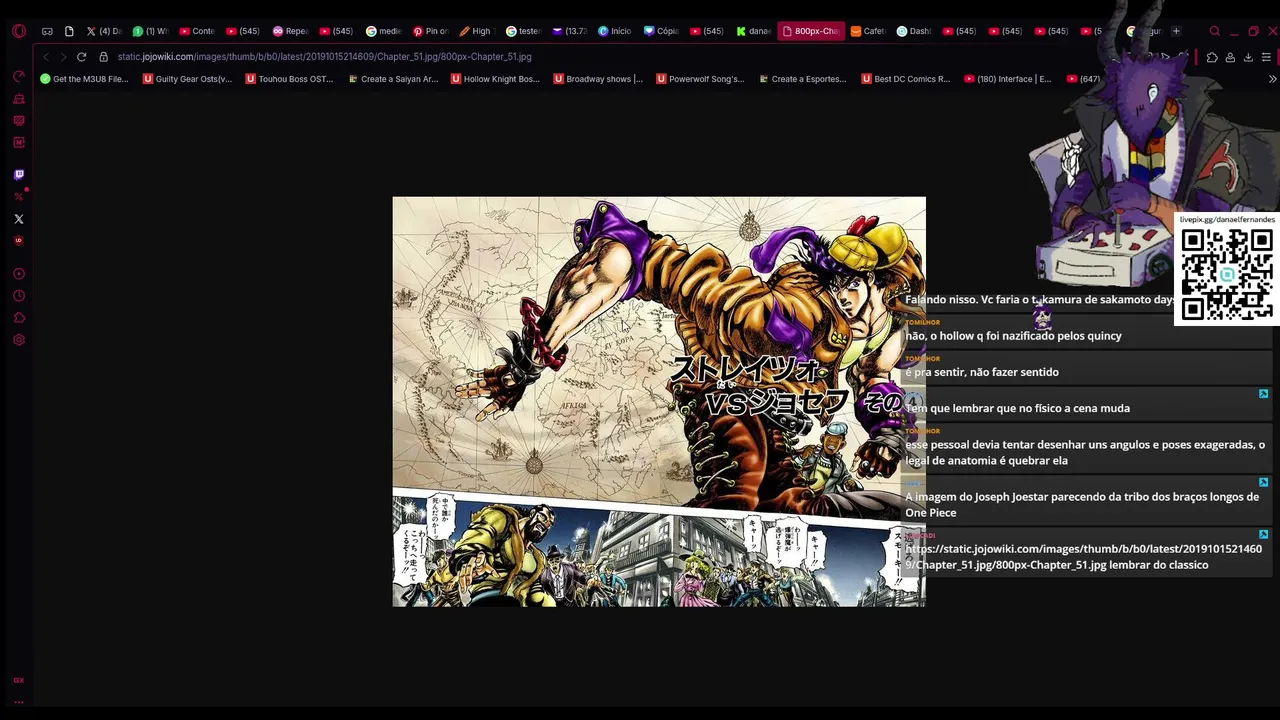
Task: Reload the current page
Action: coord(81,57)
